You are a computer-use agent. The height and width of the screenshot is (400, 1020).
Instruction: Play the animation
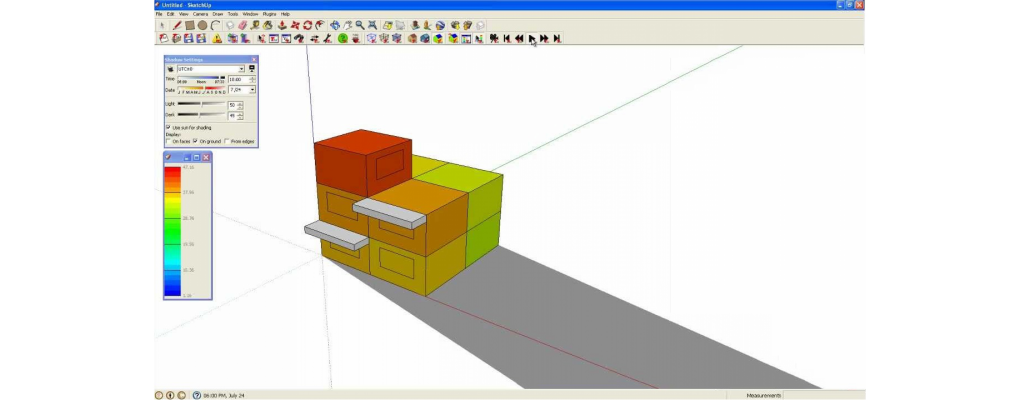[531, 38]
